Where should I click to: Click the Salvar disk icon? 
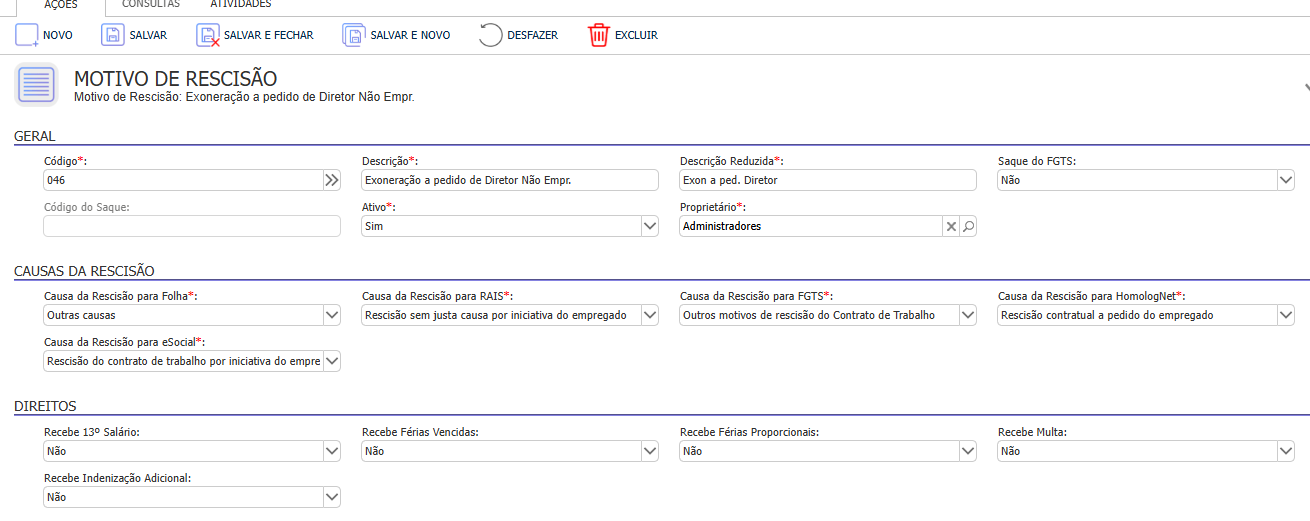pos(113,35)
